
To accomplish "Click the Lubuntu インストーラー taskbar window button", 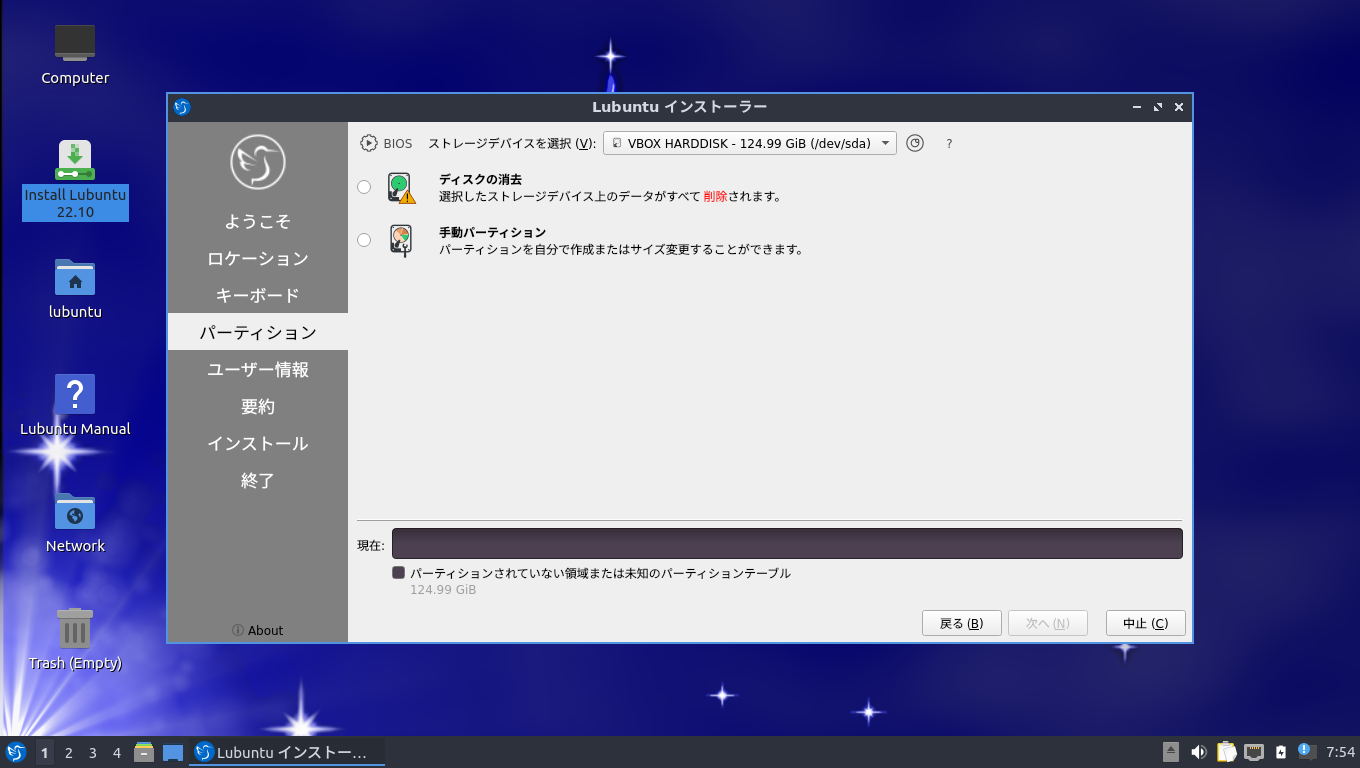I will pyautogui.click(x=287, y=752).
